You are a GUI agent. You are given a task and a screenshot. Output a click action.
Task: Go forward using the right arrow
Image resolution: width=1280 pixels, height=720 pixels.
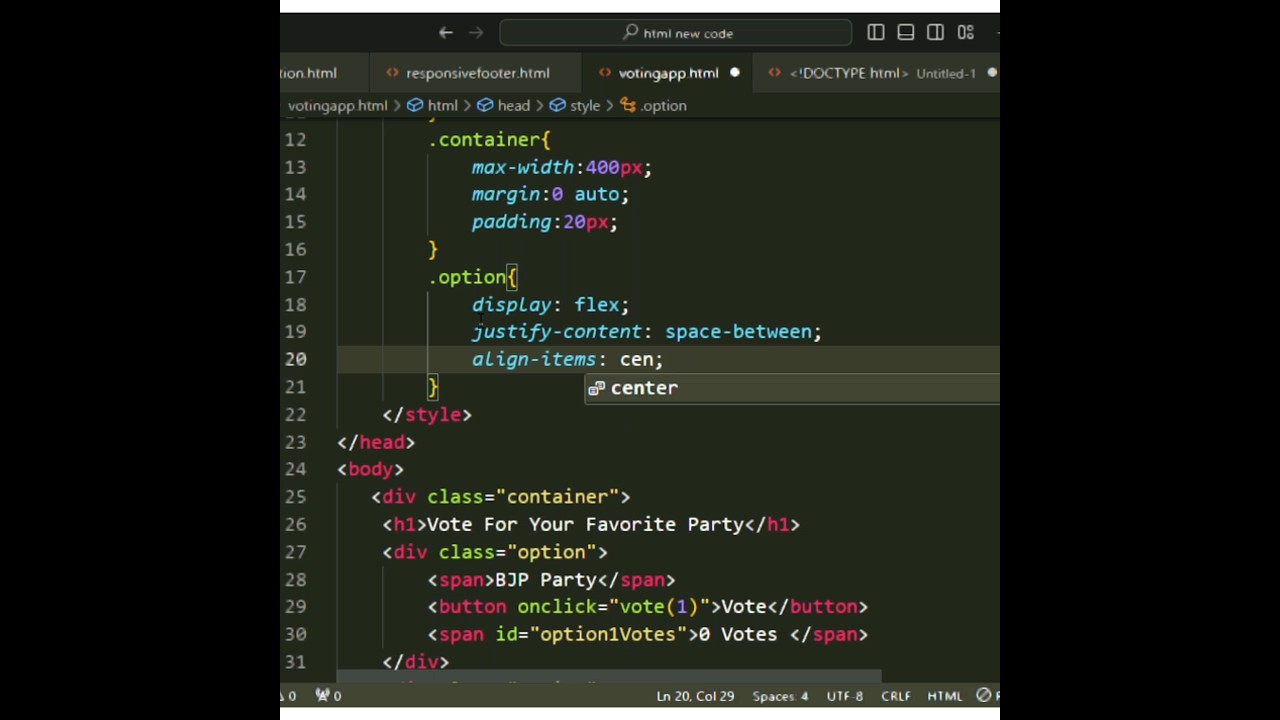click(x=476, y=33)
